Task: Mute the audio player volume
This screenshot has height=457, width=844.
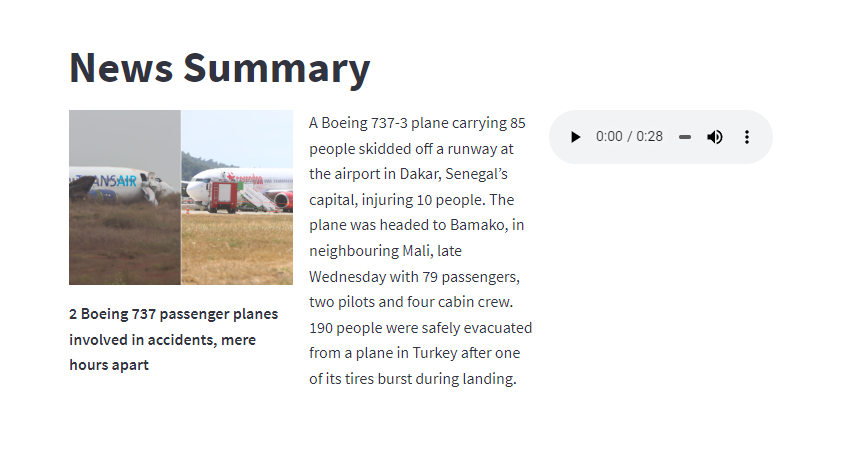Action: [715, 137]
